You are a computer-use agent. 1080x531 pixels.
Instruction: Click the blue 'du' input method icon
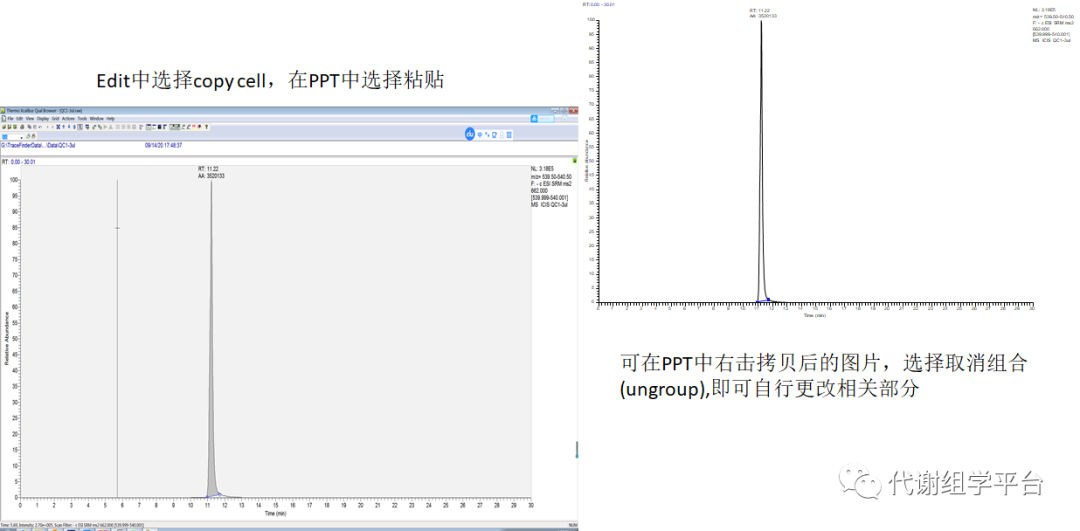[x=470, y=134]
